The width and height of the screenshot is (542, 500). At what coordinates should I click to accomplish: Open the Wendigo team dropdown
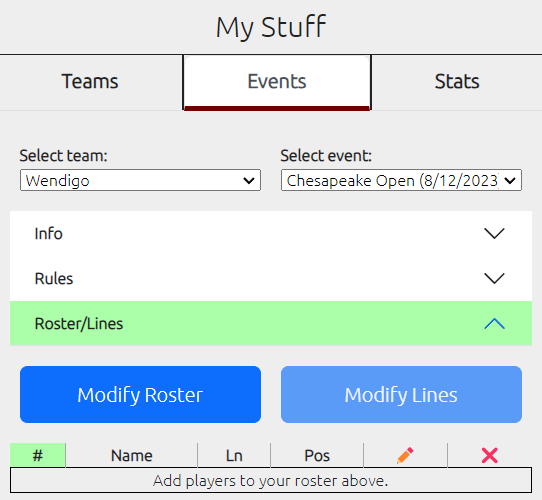(140, 180)
